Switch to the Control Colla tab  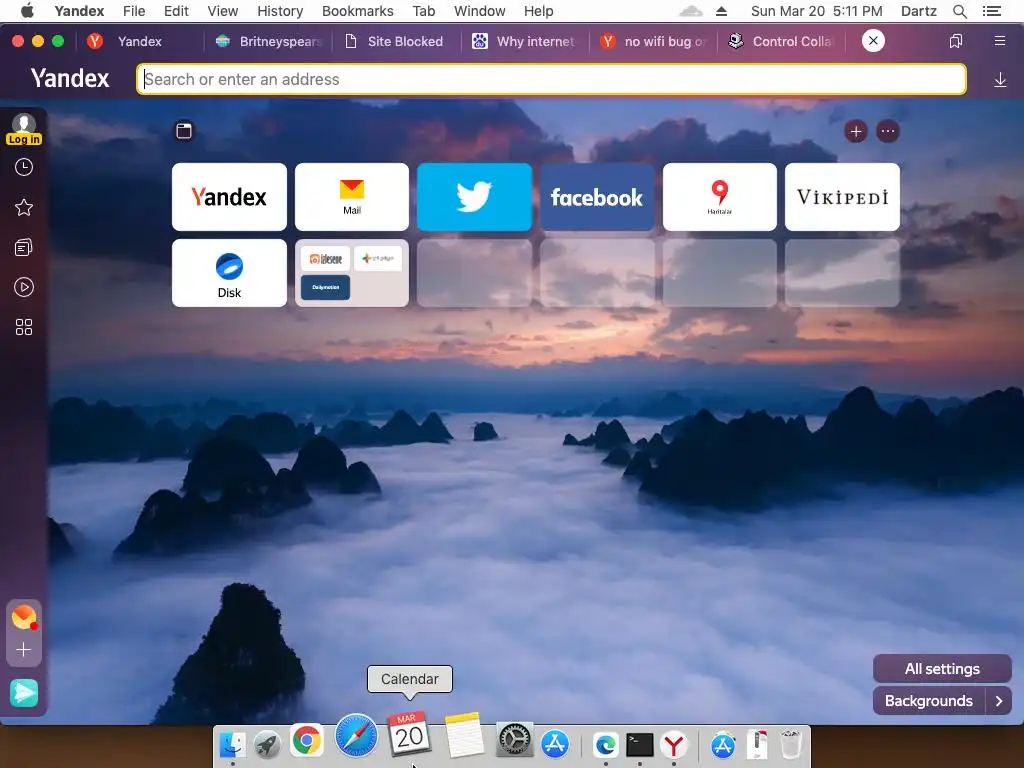coord(782,41)
